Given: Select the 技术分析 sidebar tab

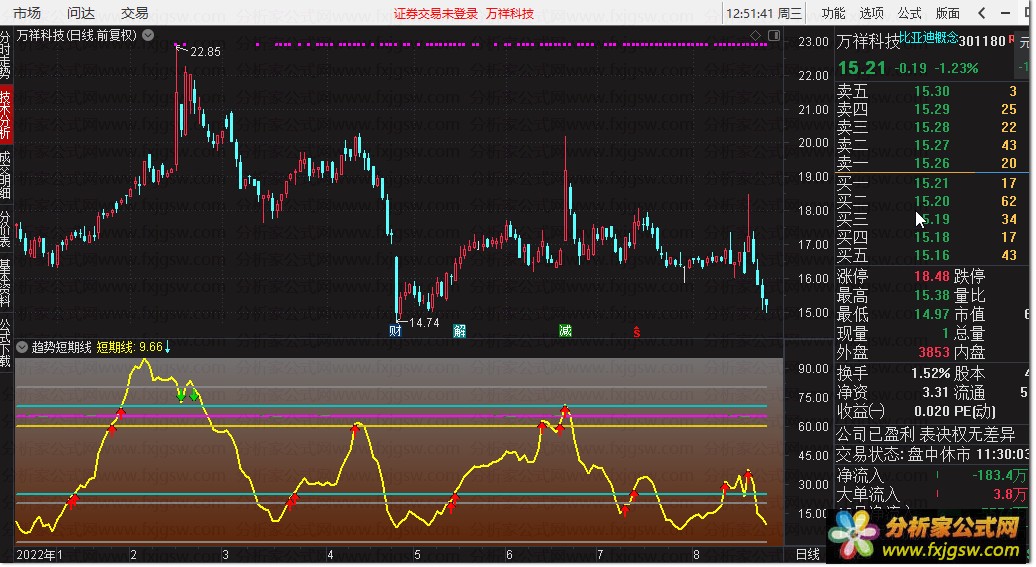Looking at the screenshot, I should pos(5,114).
